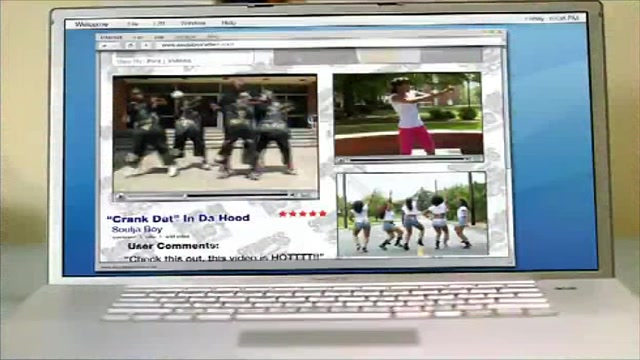The image size is (640, 360).
Task: Open the Window menu in the top menu bar
Action: [x=193, y=23]
